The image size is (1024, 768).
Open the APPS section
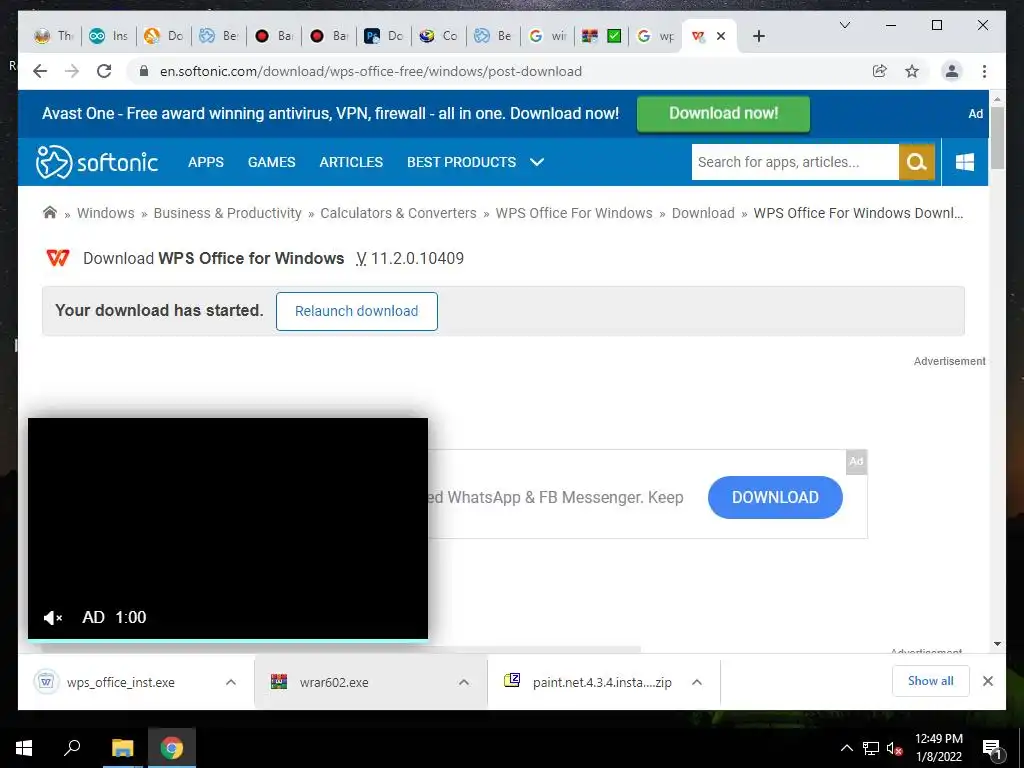tap(206, 162)
